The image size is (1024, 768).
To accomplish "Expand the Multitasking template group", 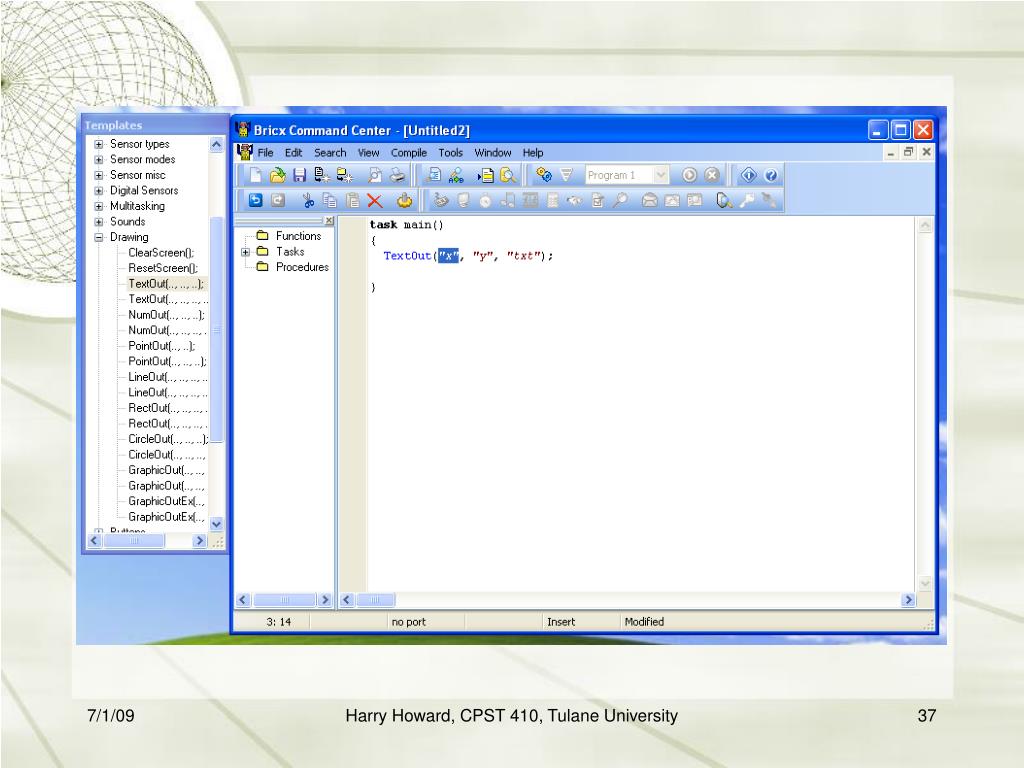I will click(99, 206).
